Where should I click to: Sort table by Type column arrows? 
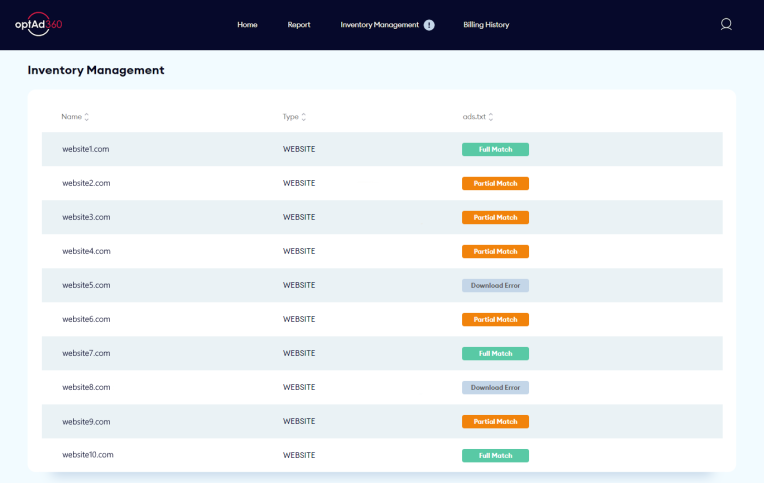point(304,117)
